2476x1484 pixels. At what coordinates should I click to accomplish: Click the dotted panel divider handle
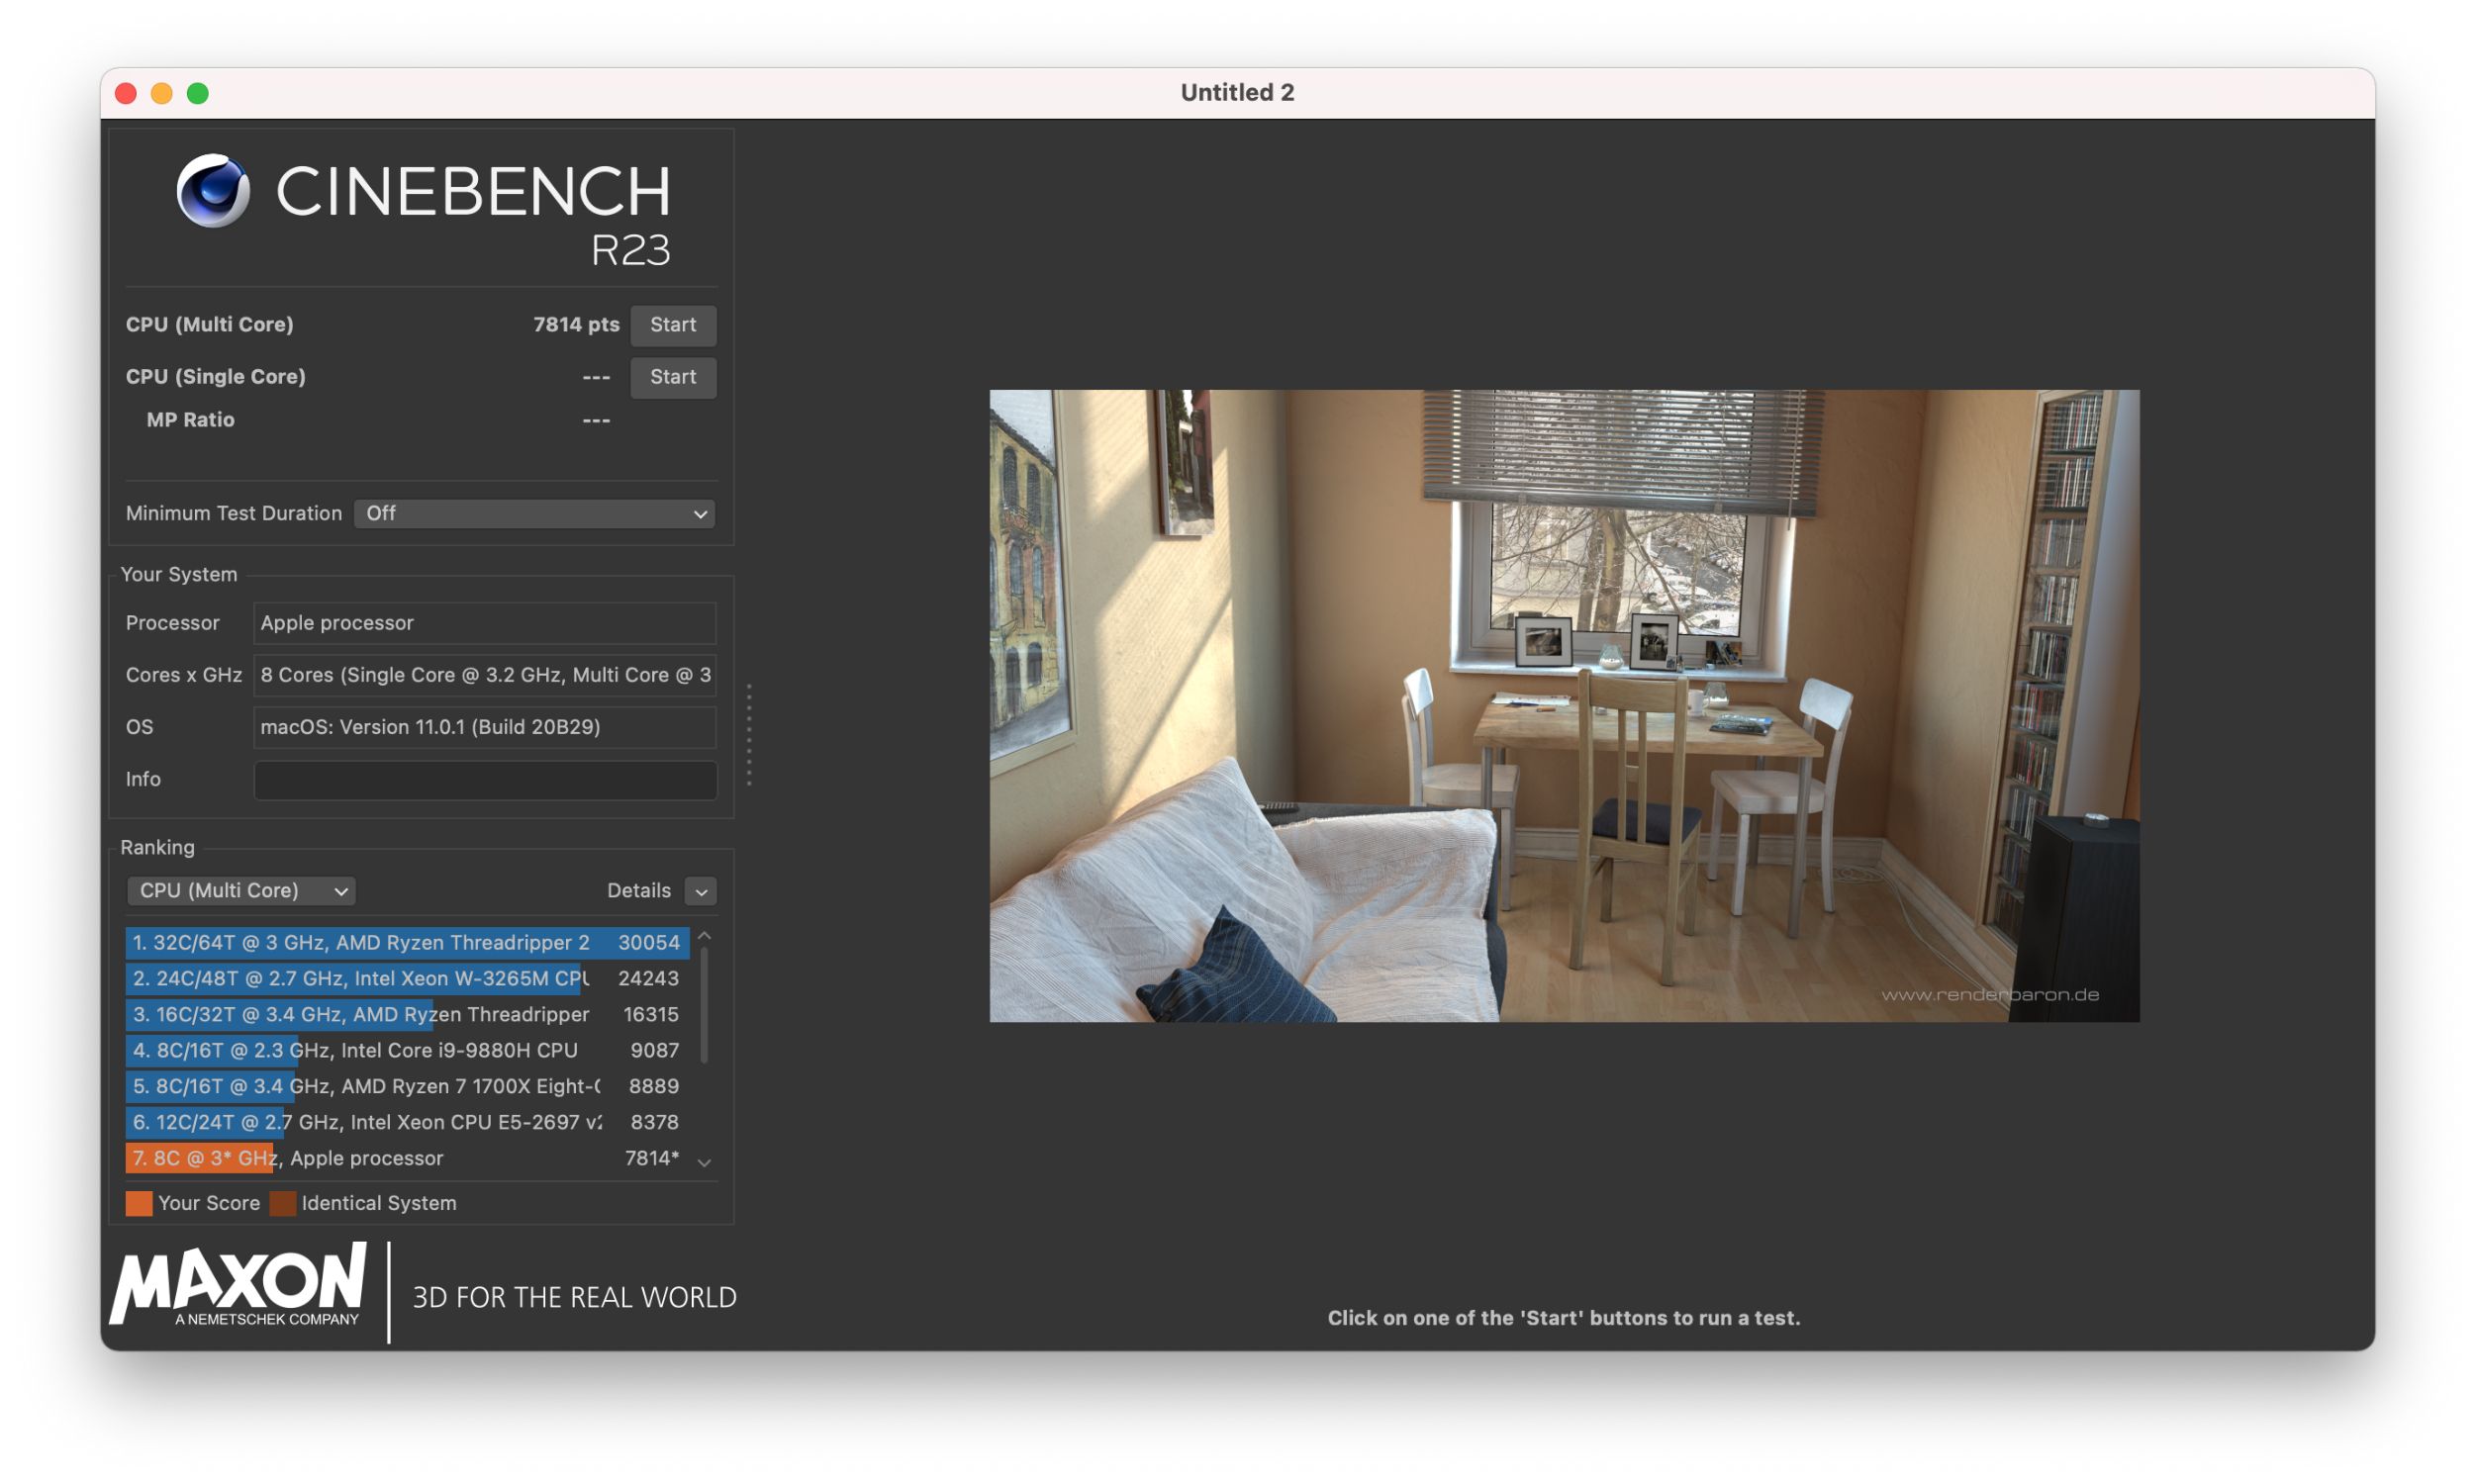point(749,735)
